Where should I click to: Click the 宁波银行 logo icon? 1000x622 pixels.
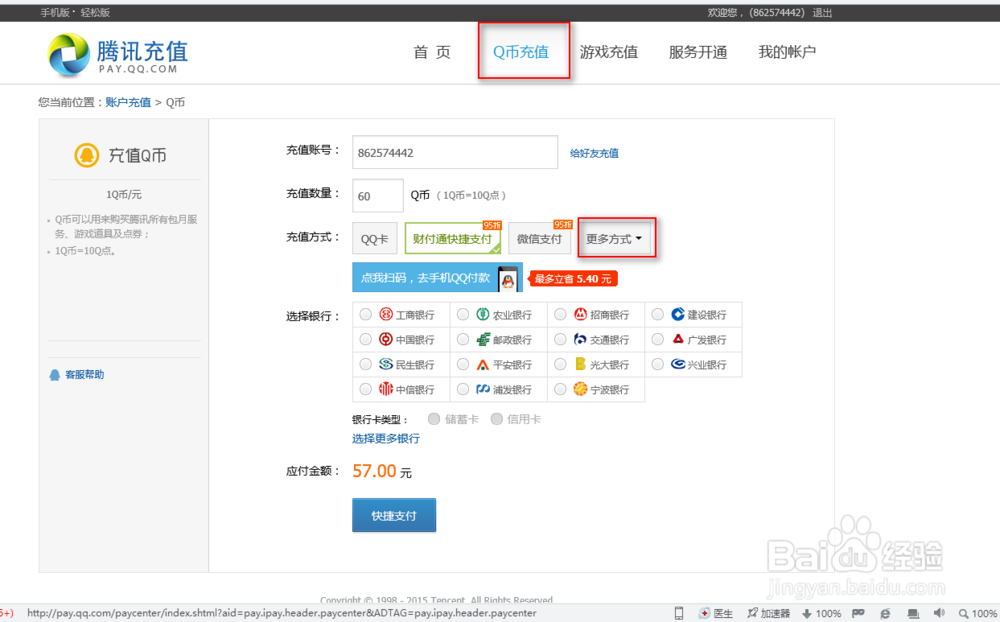tap(580, 389)
